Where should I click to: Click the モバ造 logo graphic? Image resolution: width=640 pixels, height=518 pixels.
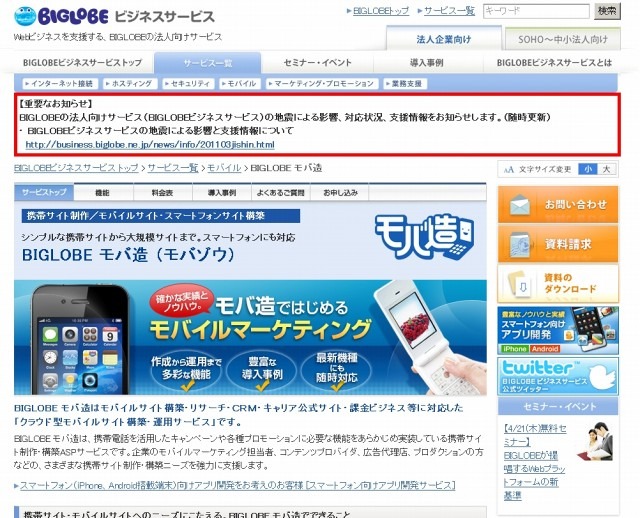click(424, 237)
